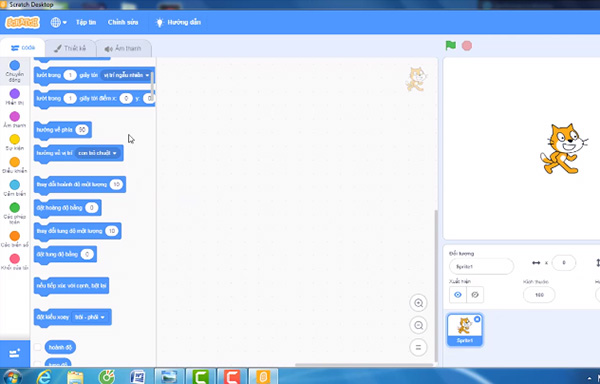Click value 90 in hướng về phía block

coord(82,130)
